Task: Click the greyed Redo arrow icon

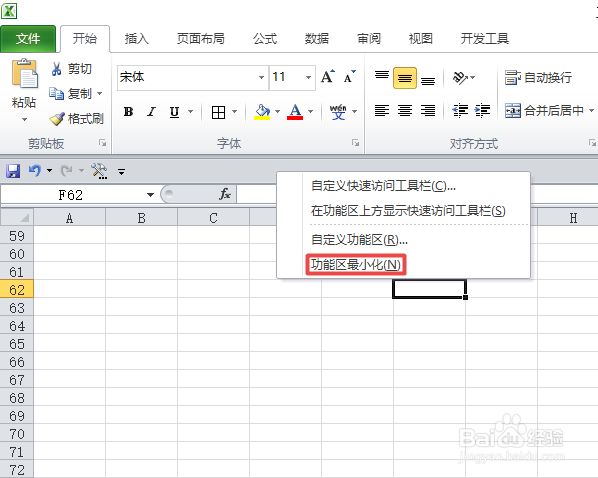Action: tap(66, 171)
